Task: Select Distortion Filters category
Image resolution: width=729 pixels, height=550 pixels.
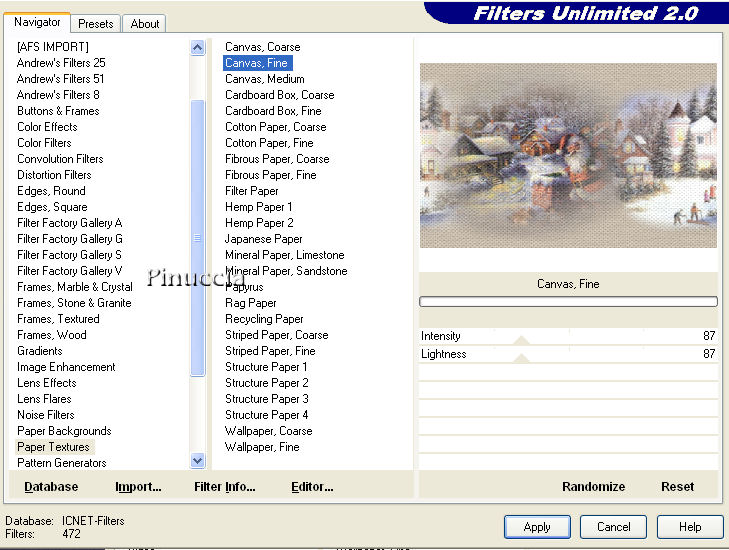Action: click(54, 175)
